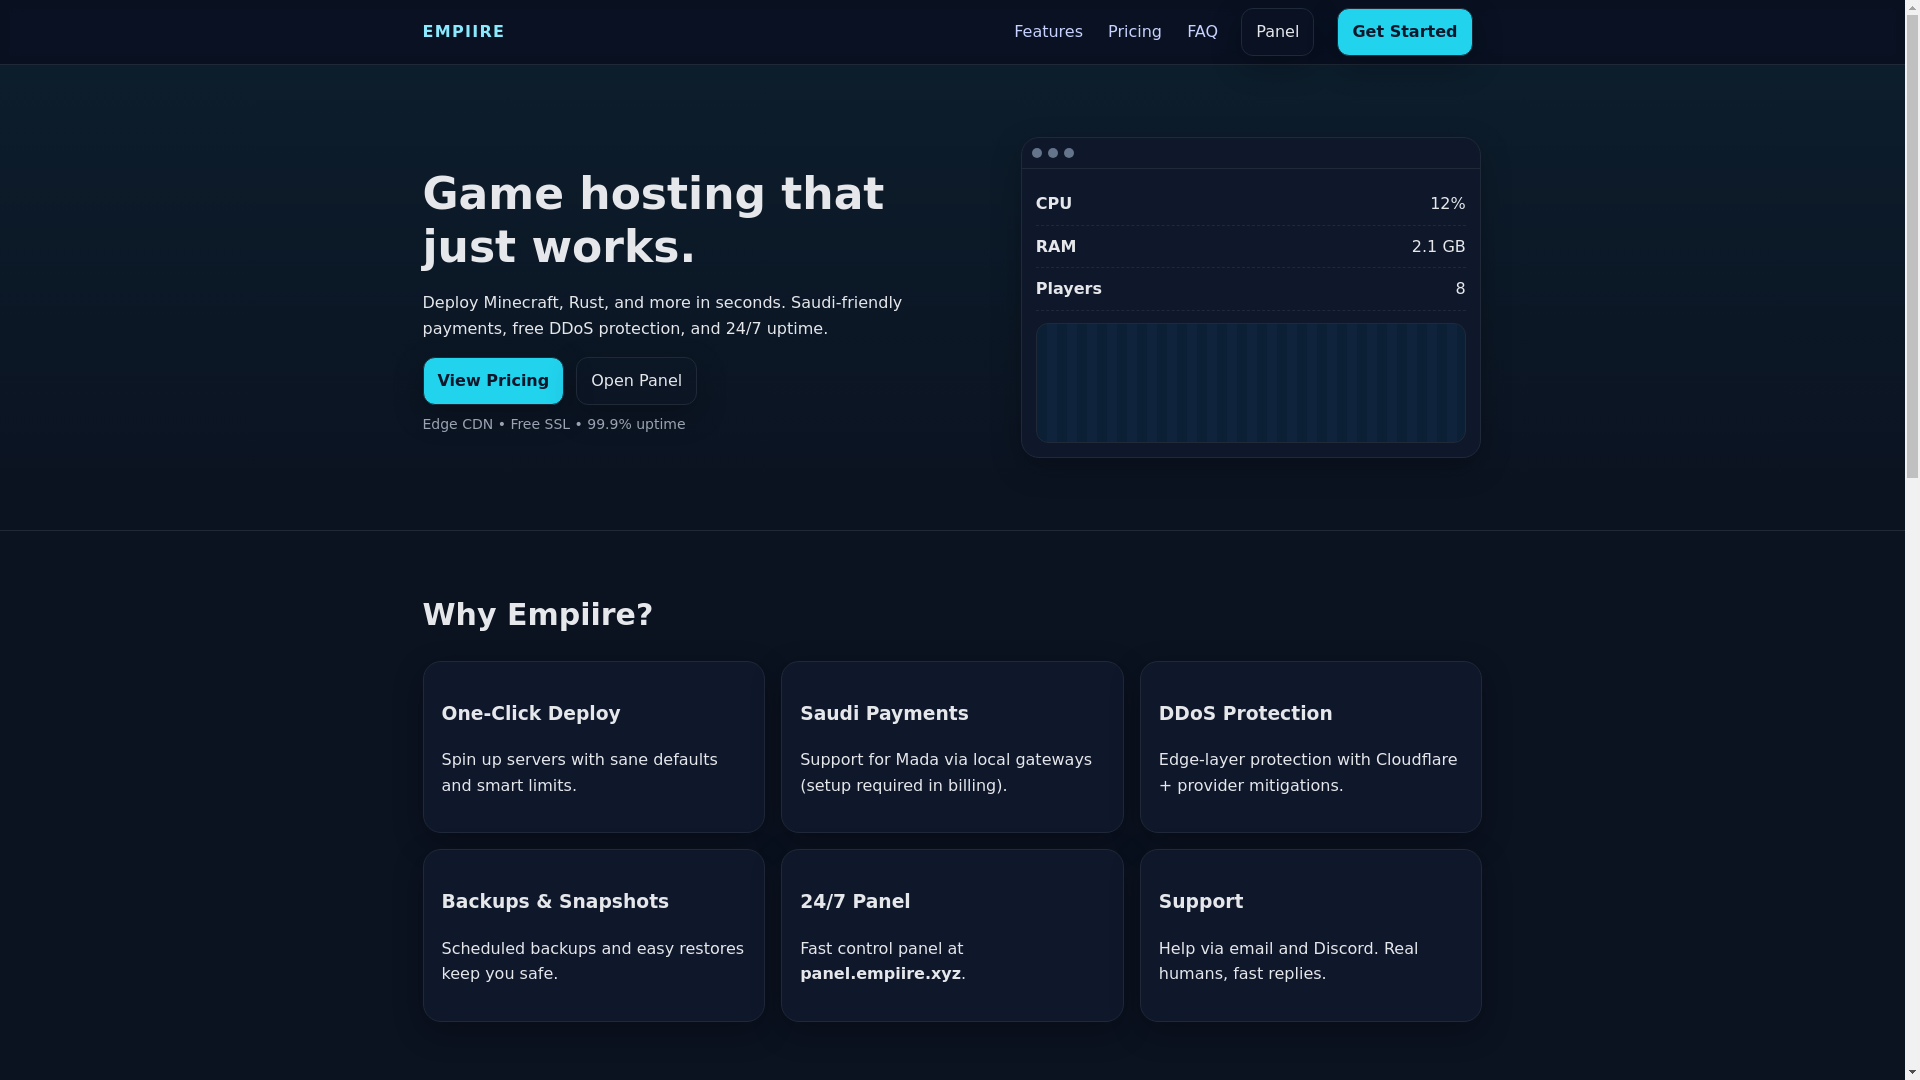The width and height of the screenshot is (1920, 1080).
Task: Click the Players label in the stats widget
Action: click(x=1068, y=289)
